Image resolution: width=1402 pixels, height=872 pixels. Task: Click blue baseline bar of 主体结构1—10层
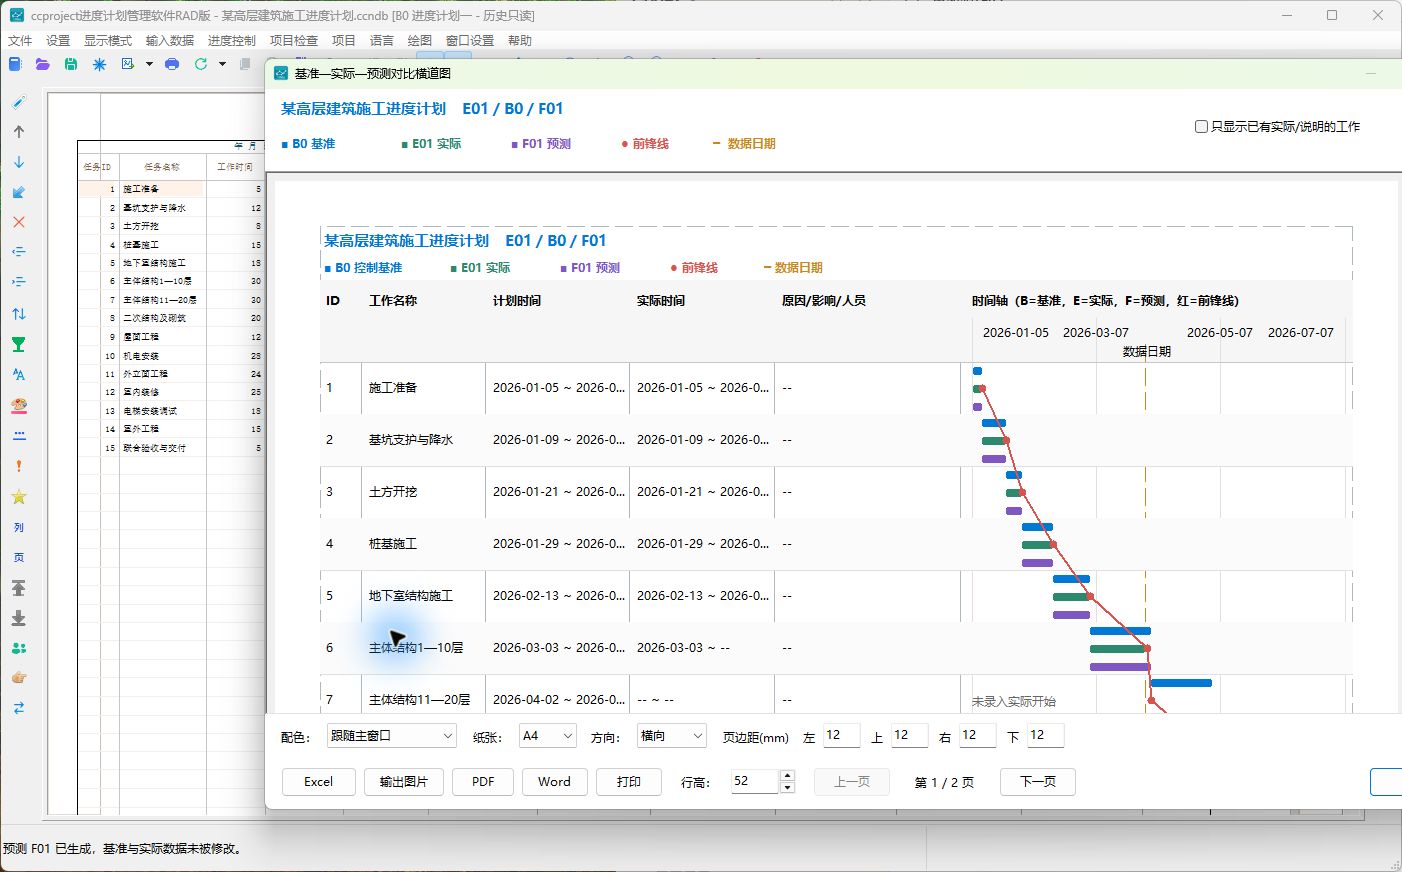[1120, 631]
